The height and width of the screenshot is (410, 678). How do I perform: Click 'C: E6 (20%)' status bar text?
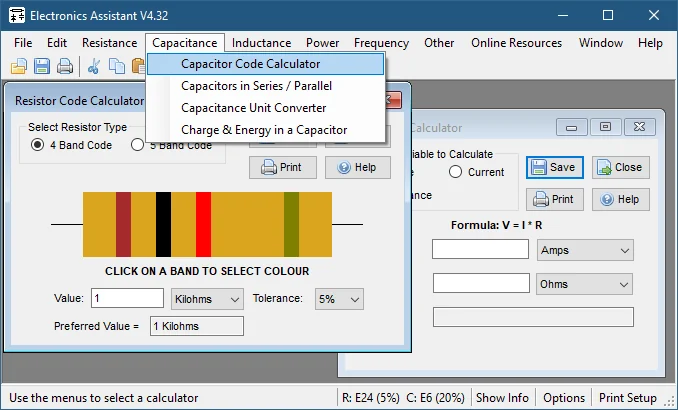[x=435, y=398]
